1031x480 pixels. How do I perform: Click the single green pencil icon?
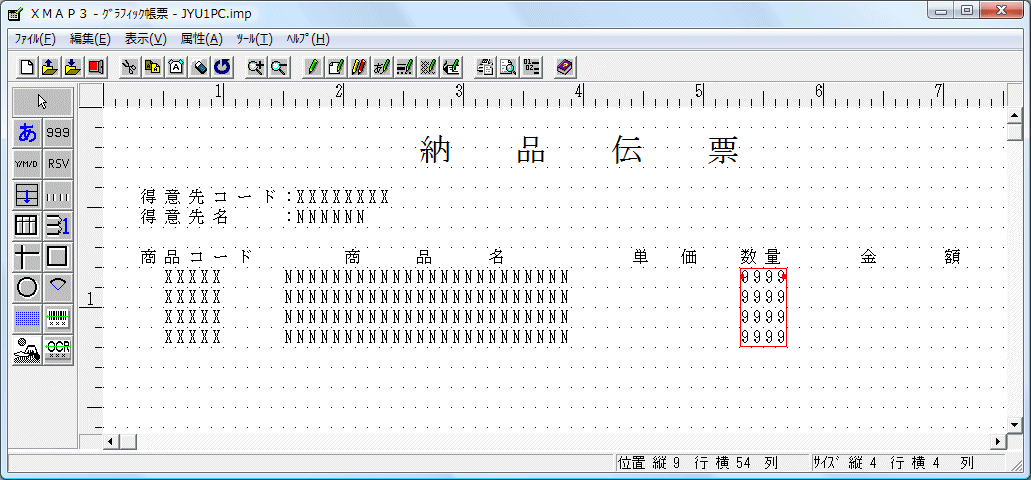click(313, 67)
